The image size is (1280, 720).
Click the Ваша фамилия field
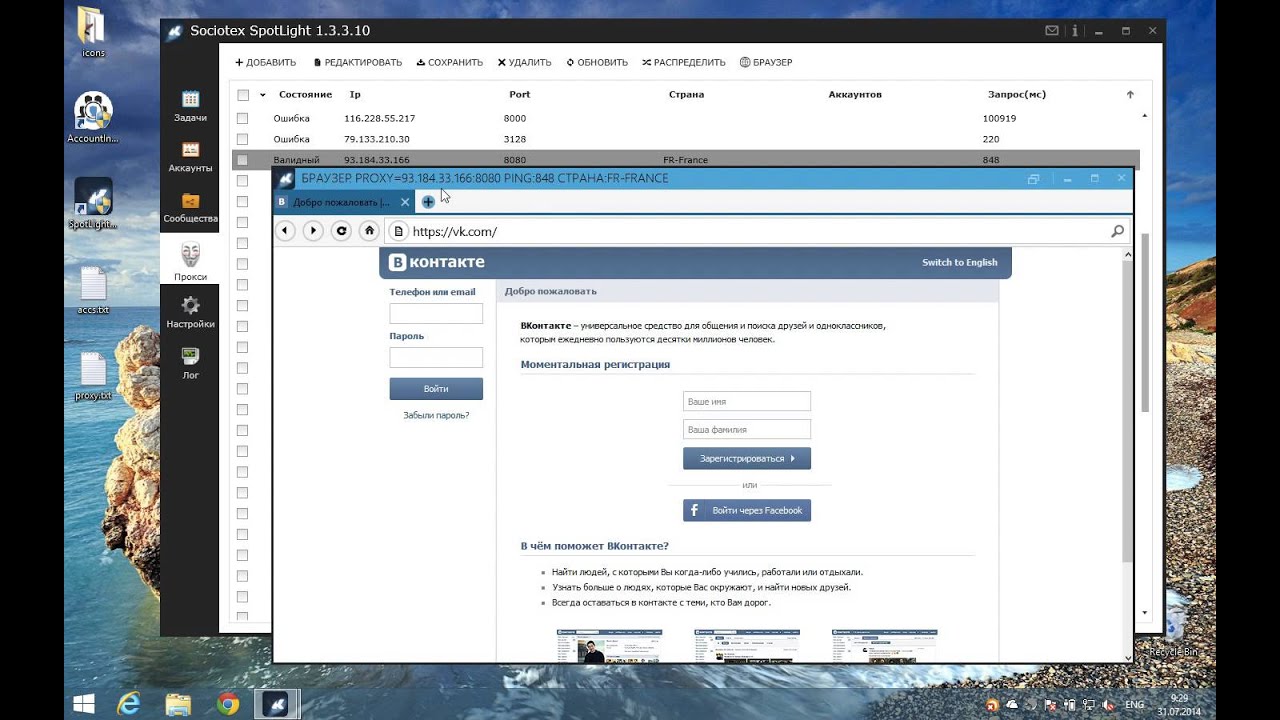[x=747, y=429]
